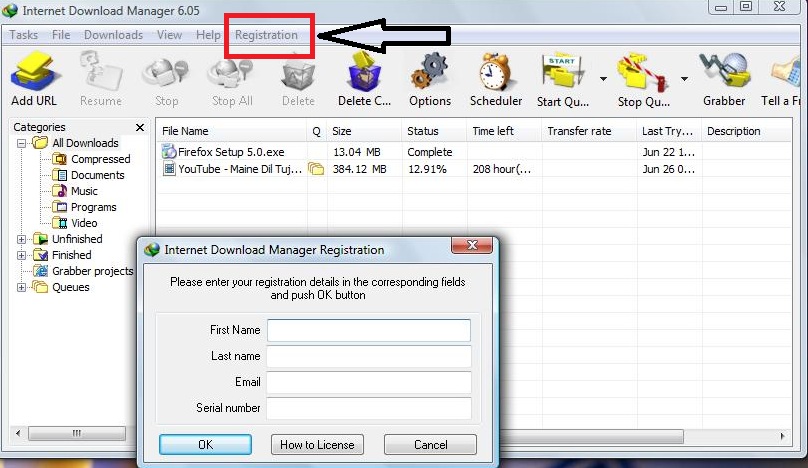Select the Unfinished folder label
The image size is (808, 468).
point(77,239)
